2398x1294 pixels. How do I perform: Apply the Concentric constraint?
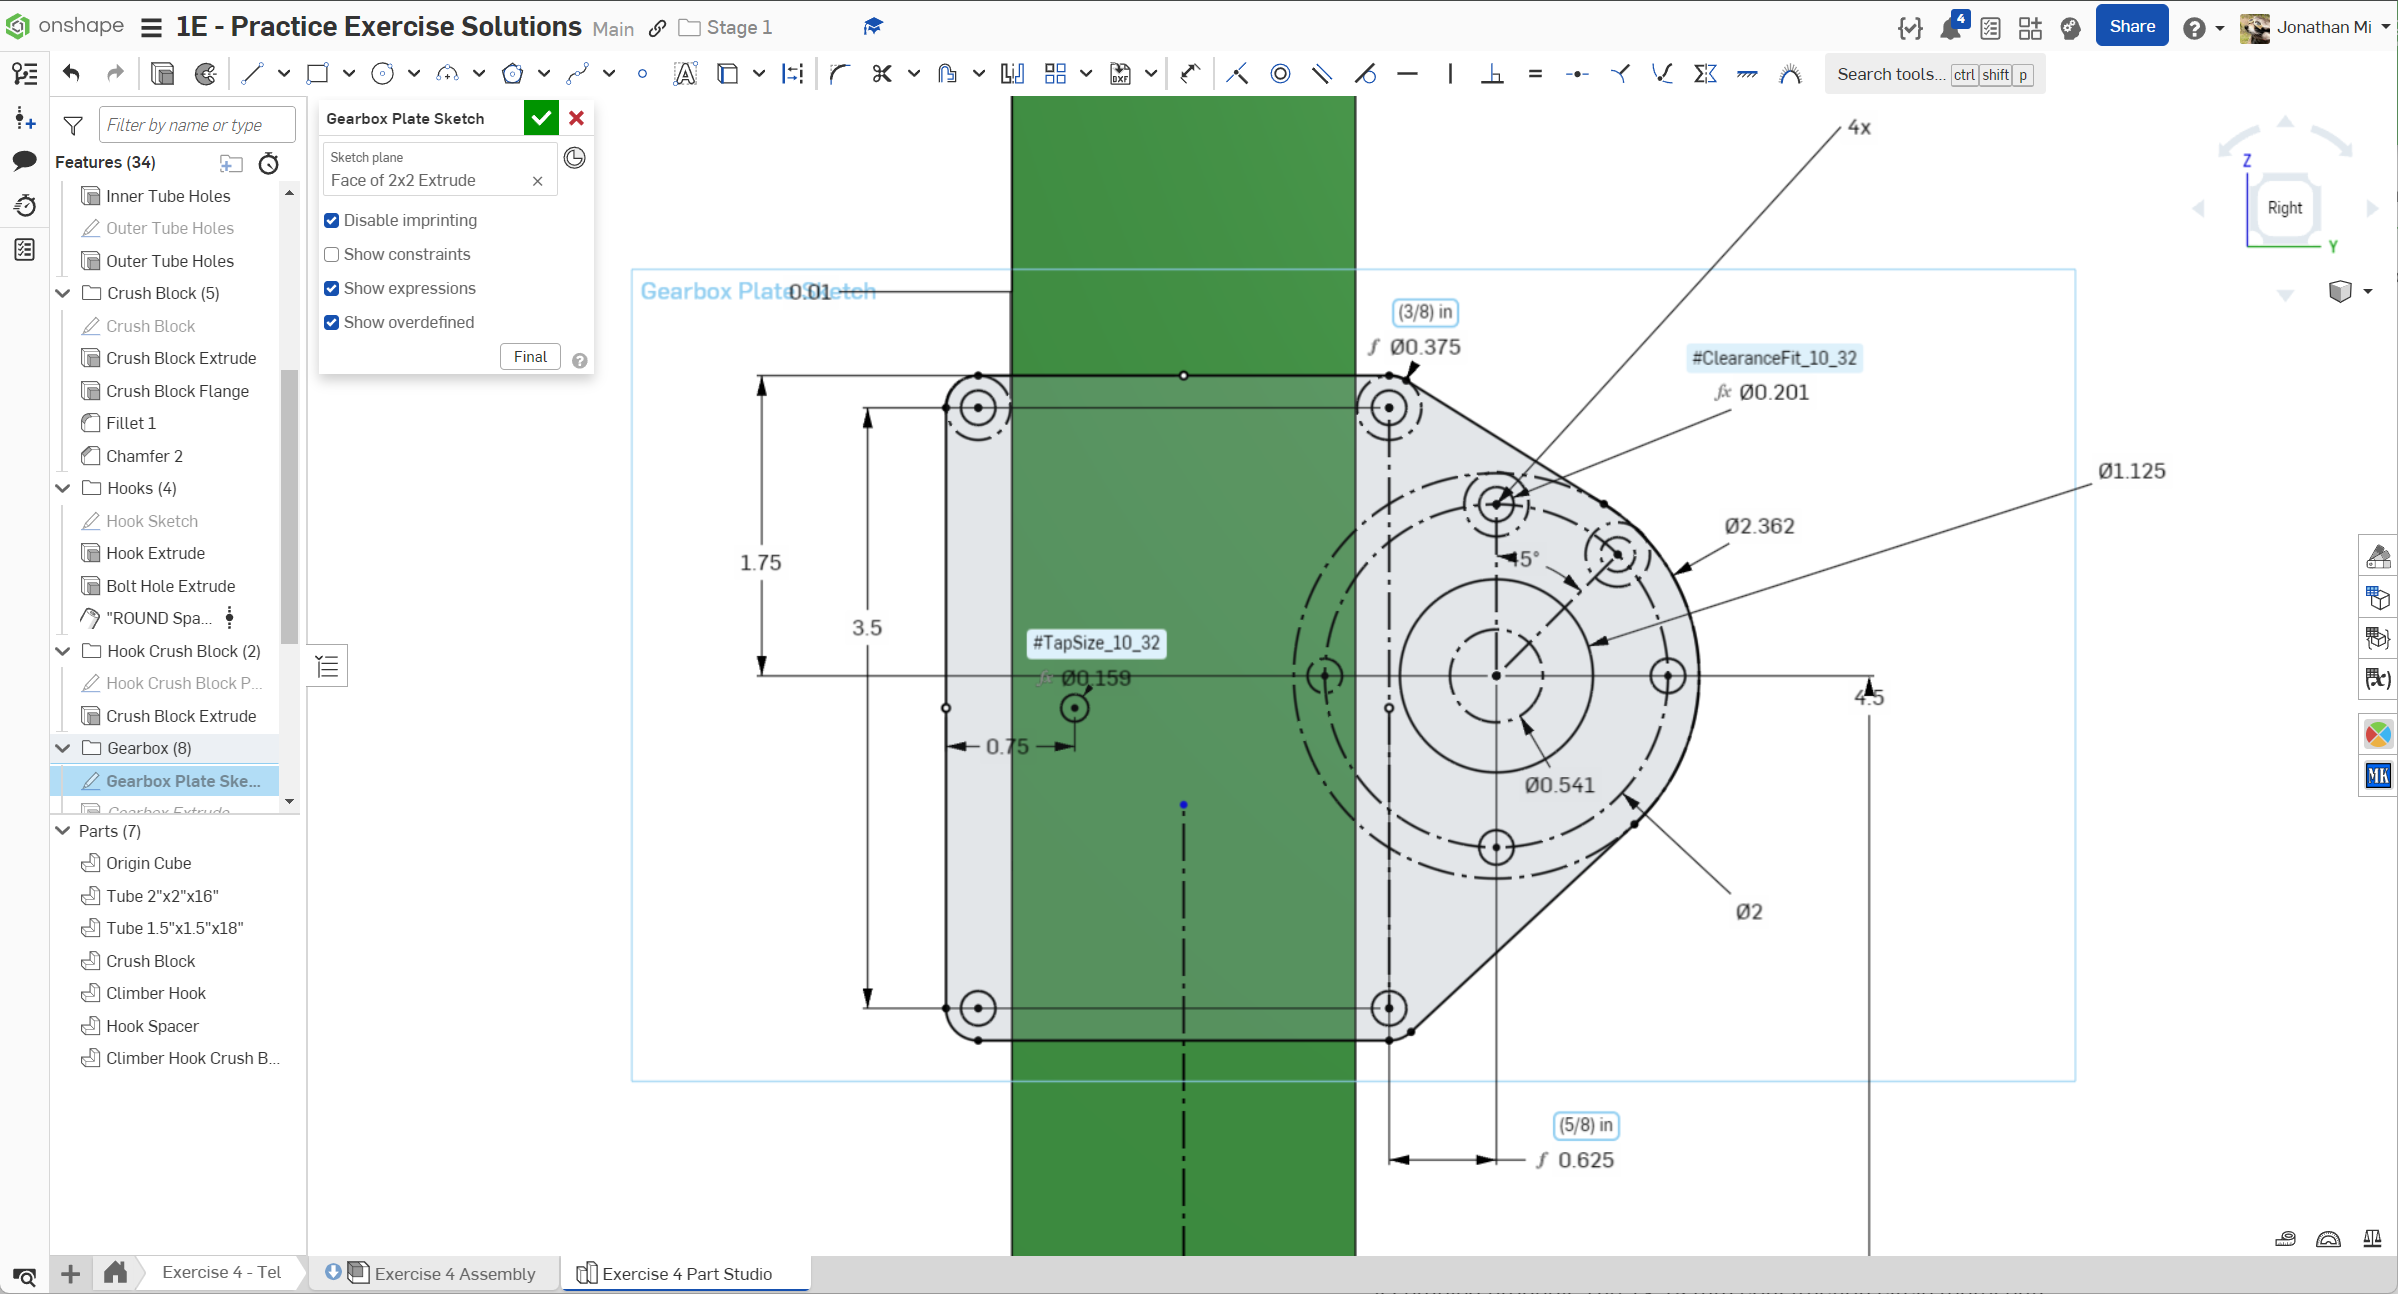1280,73
